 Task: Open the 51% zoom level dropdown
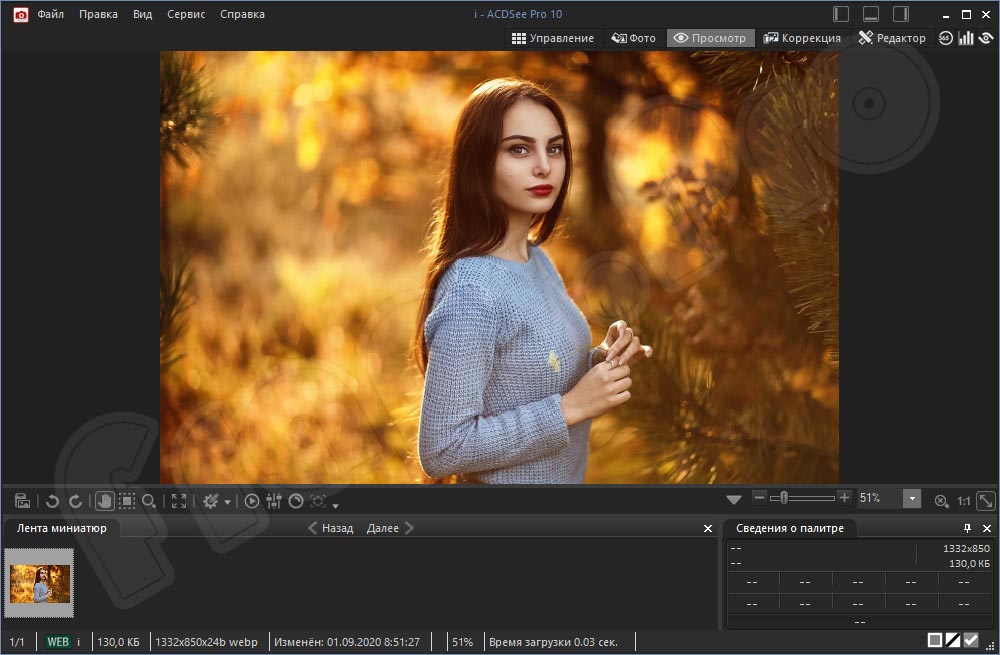[912, 498]
